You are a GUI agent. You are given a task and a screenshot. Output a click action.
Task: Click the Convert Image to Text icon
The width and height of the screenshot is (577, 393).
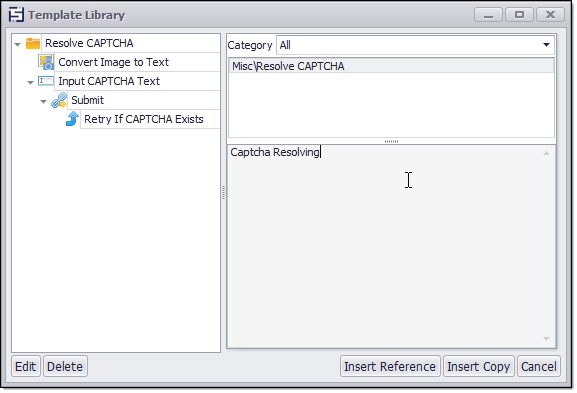tap(46, 62)
